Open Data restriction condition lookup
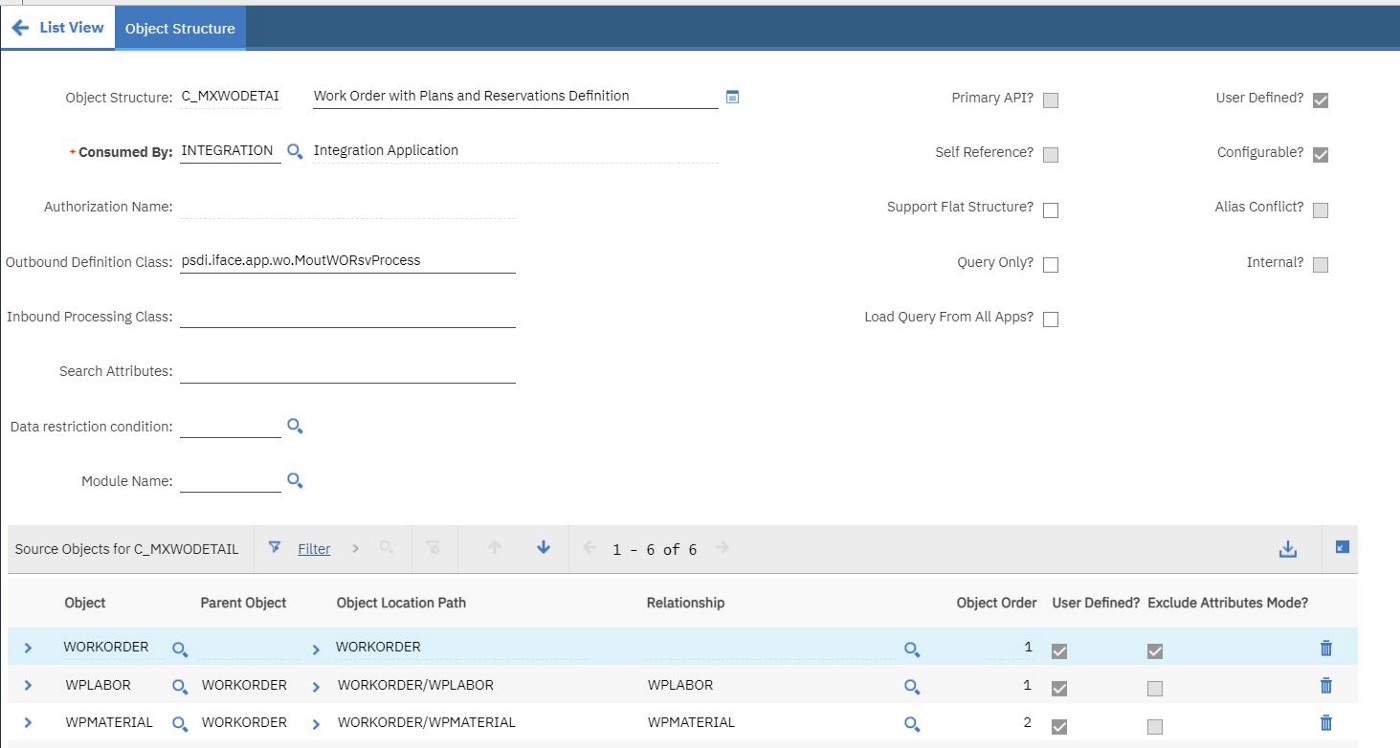The height and width of the screenshot is (748, 1400). pos(295,426)
